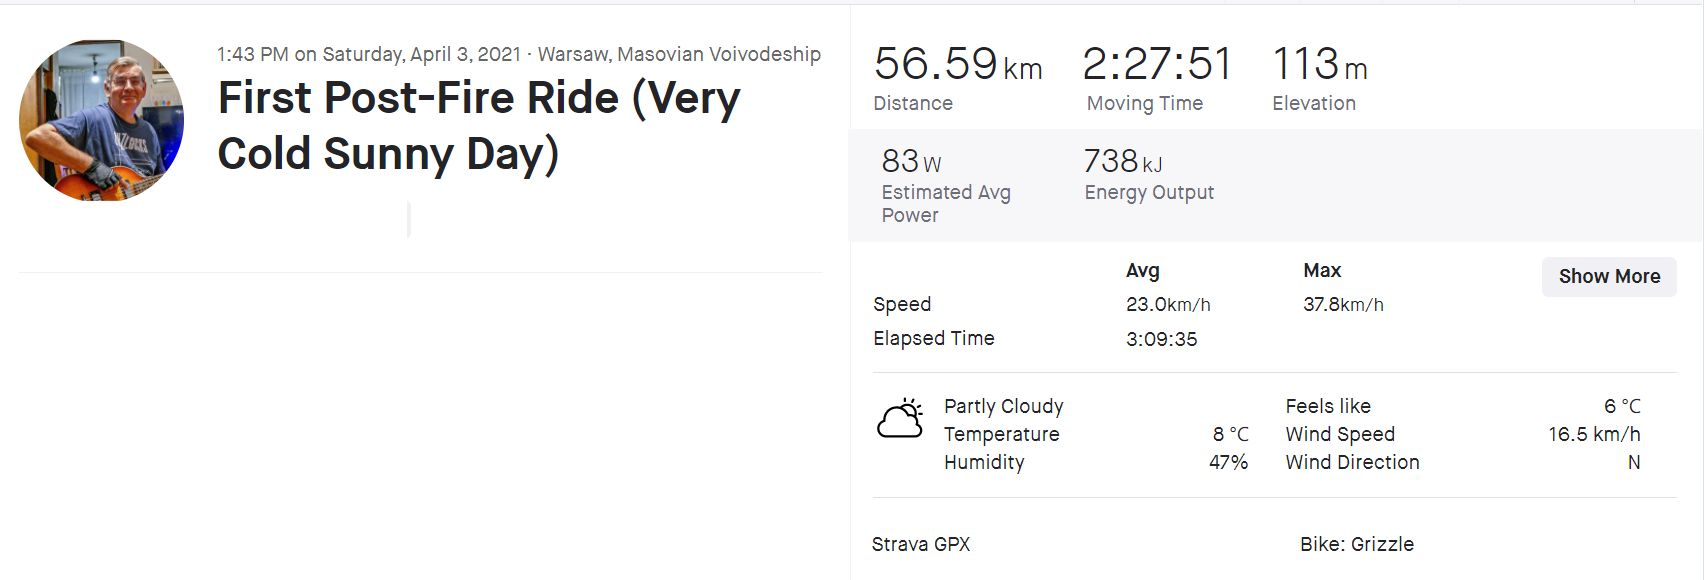Viewport: 1704px width, 580px height.
Task: Click the activity date and Warsaw location line
Action: 518,55
